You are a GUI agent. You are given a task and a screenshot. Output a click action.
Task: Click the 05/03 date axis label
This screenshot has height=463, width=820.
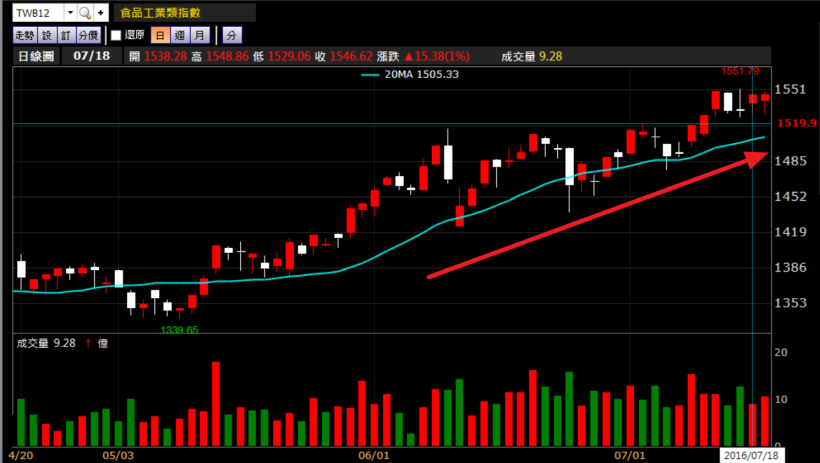118,455
